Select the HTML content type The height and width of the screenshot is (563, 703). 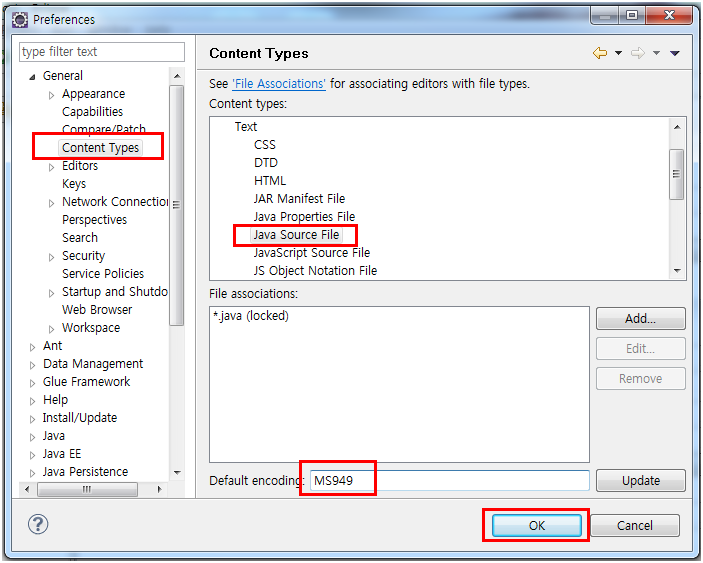click(x=270, y=181)
